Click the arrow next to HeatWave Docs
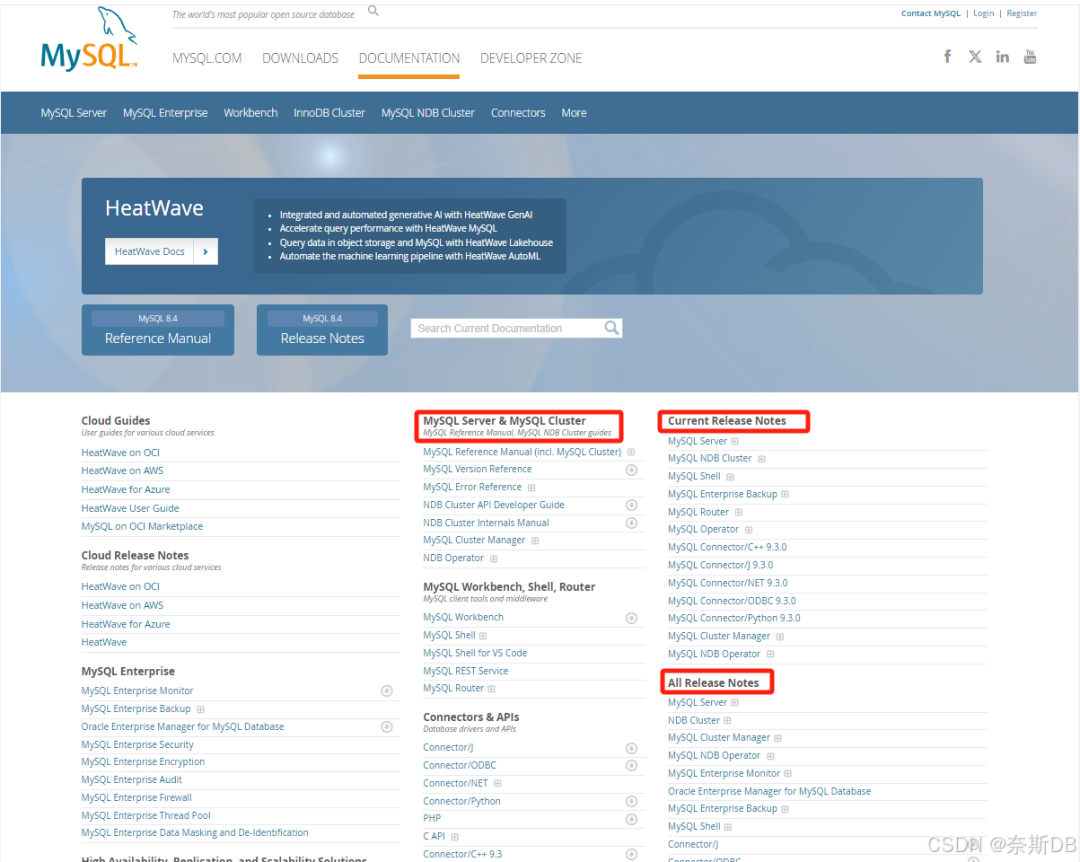Screen dimensions: 1080x862 pyautogui.click(x=205, y=252)
